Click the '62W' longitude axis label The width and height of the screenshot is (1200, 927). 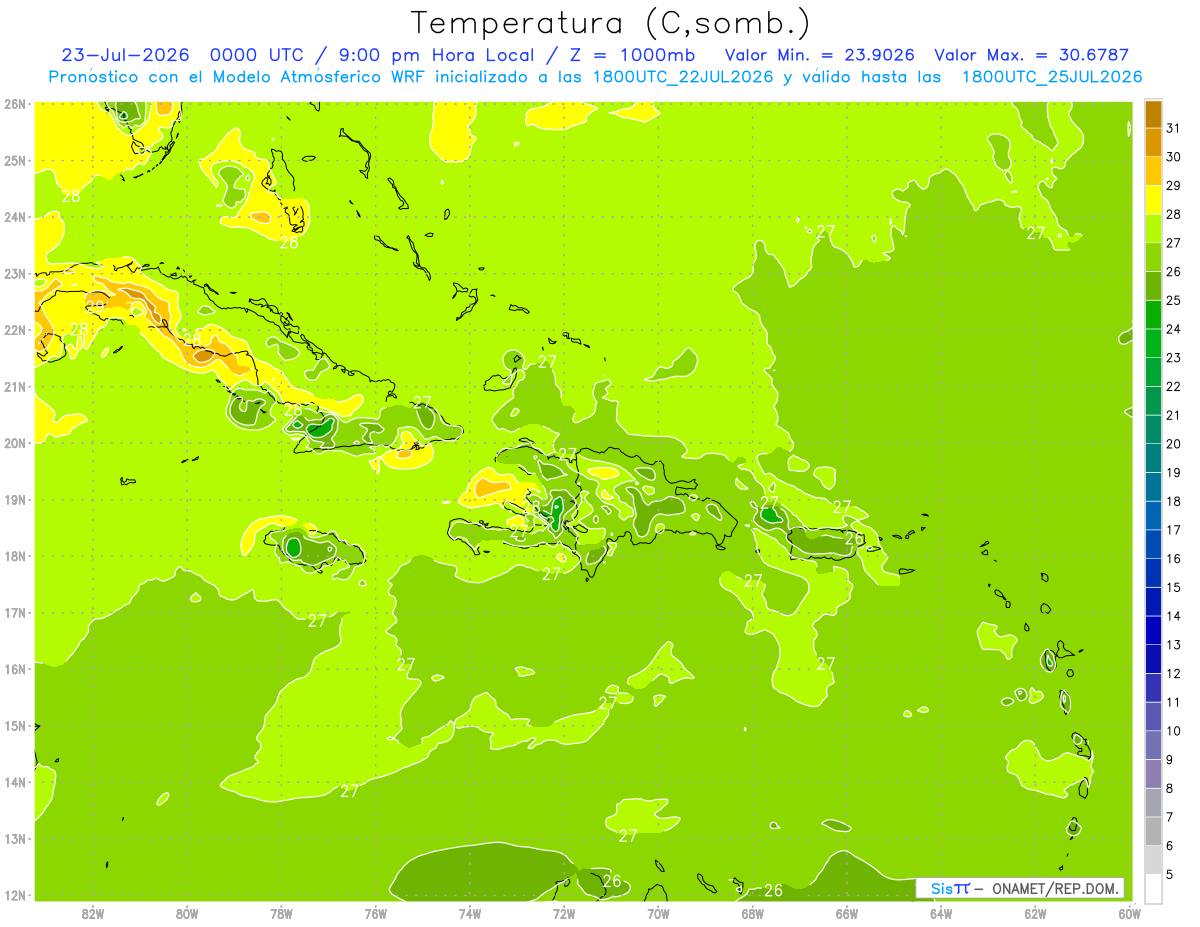[1036, 913]
